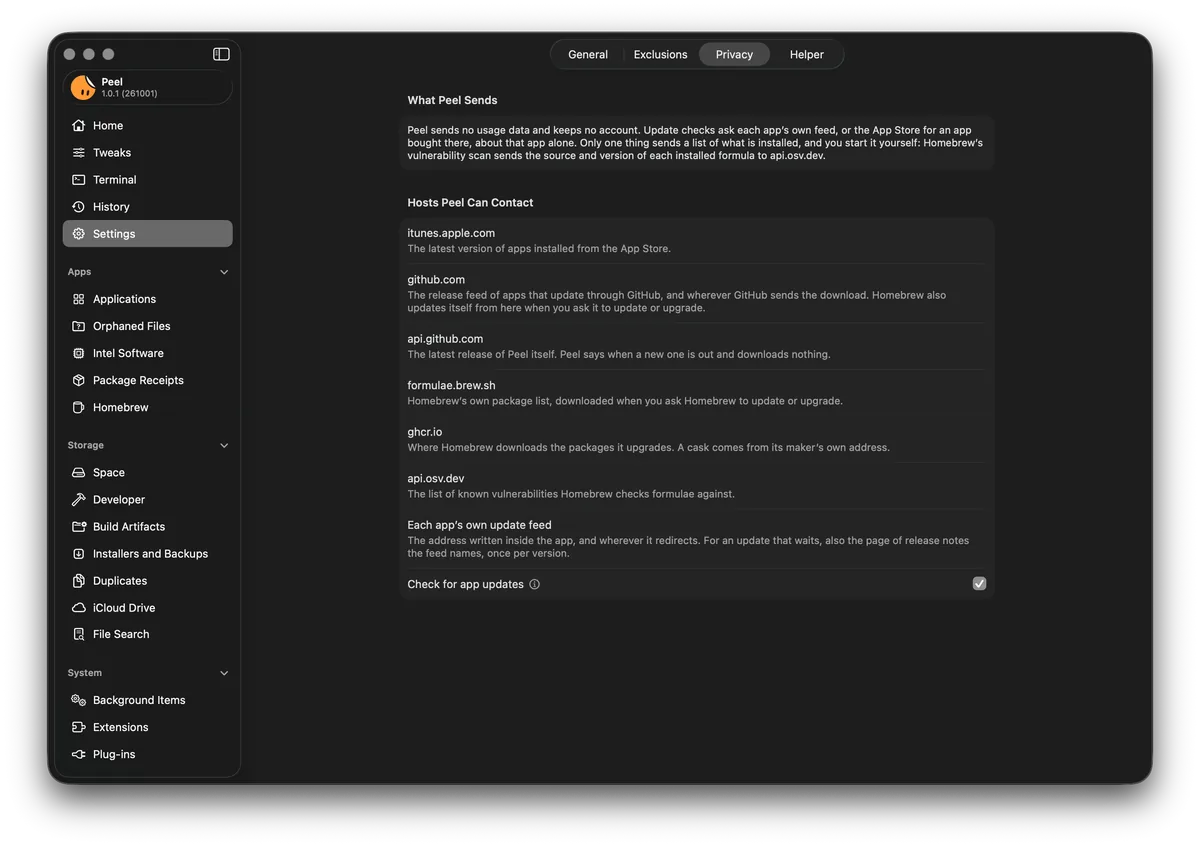Click the What Peel Sends heading
Image resolution: width=1200 pixels, height=847 pixels.
(452, 100)
